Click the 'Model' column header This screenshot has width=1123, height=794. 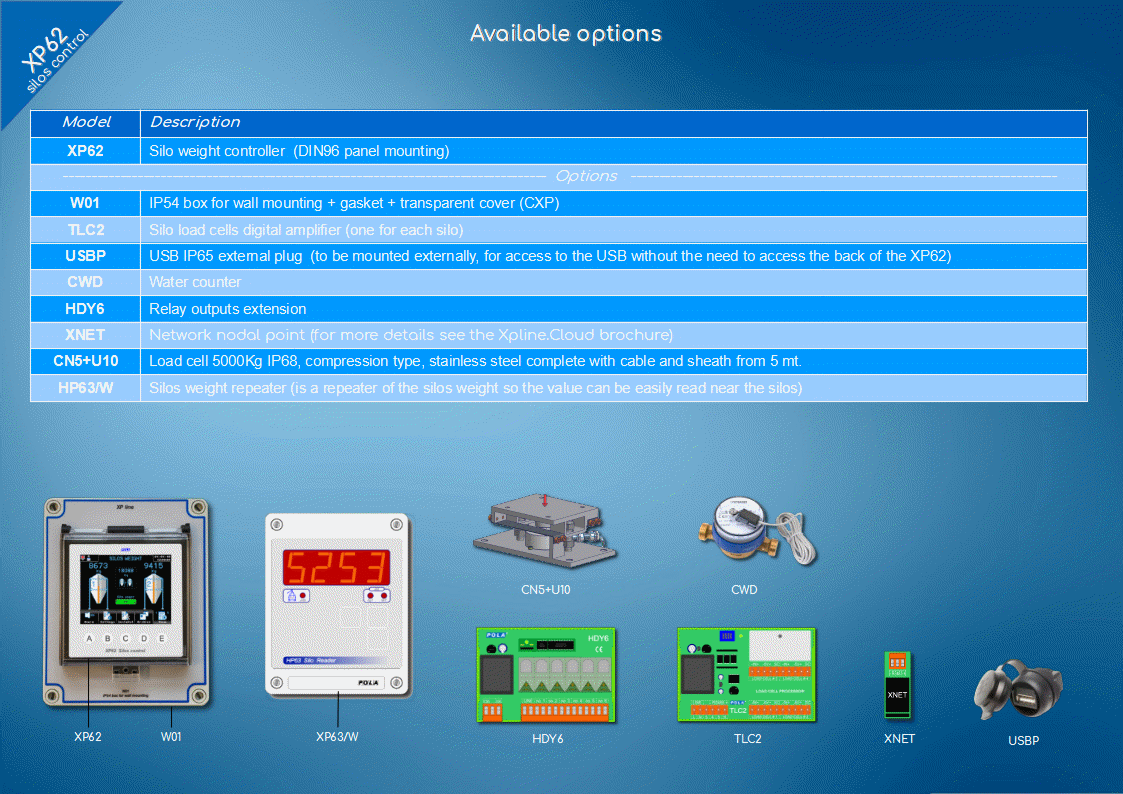coord(85,122)
